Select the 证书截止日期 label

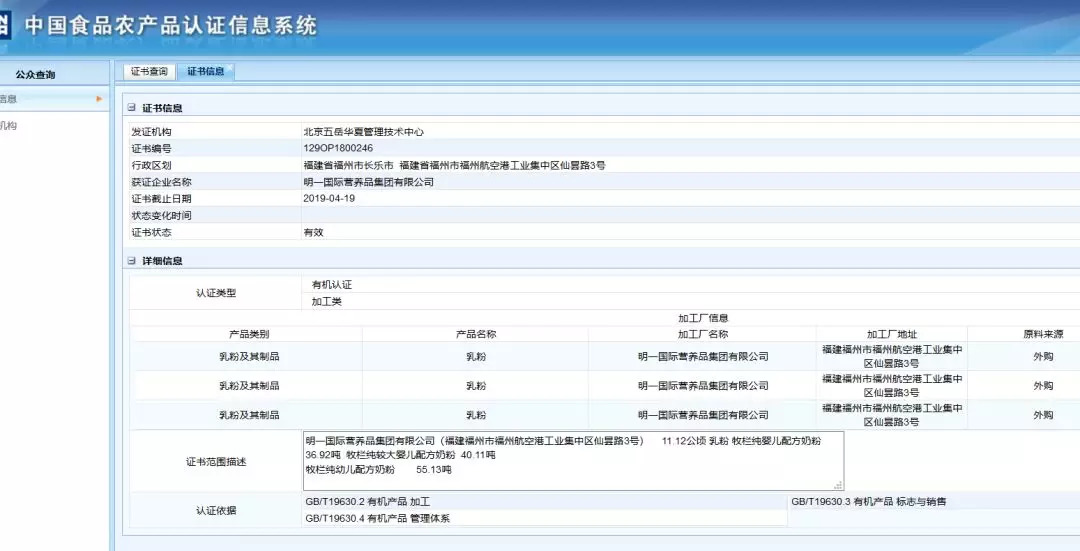(162, 198)
